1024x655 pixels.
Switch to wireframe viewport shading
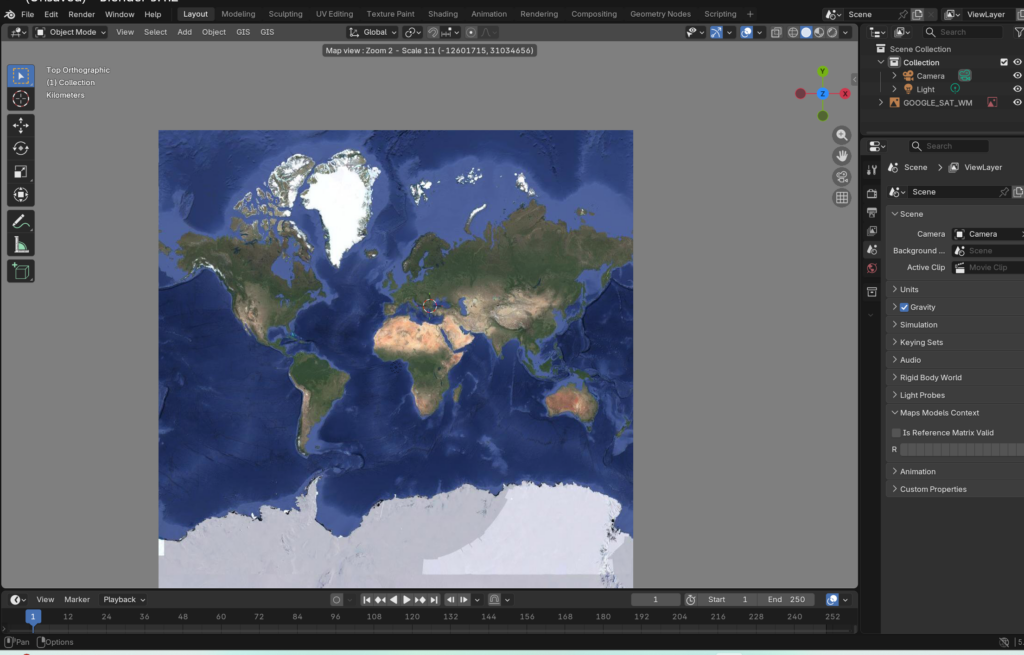coord(793,32)
